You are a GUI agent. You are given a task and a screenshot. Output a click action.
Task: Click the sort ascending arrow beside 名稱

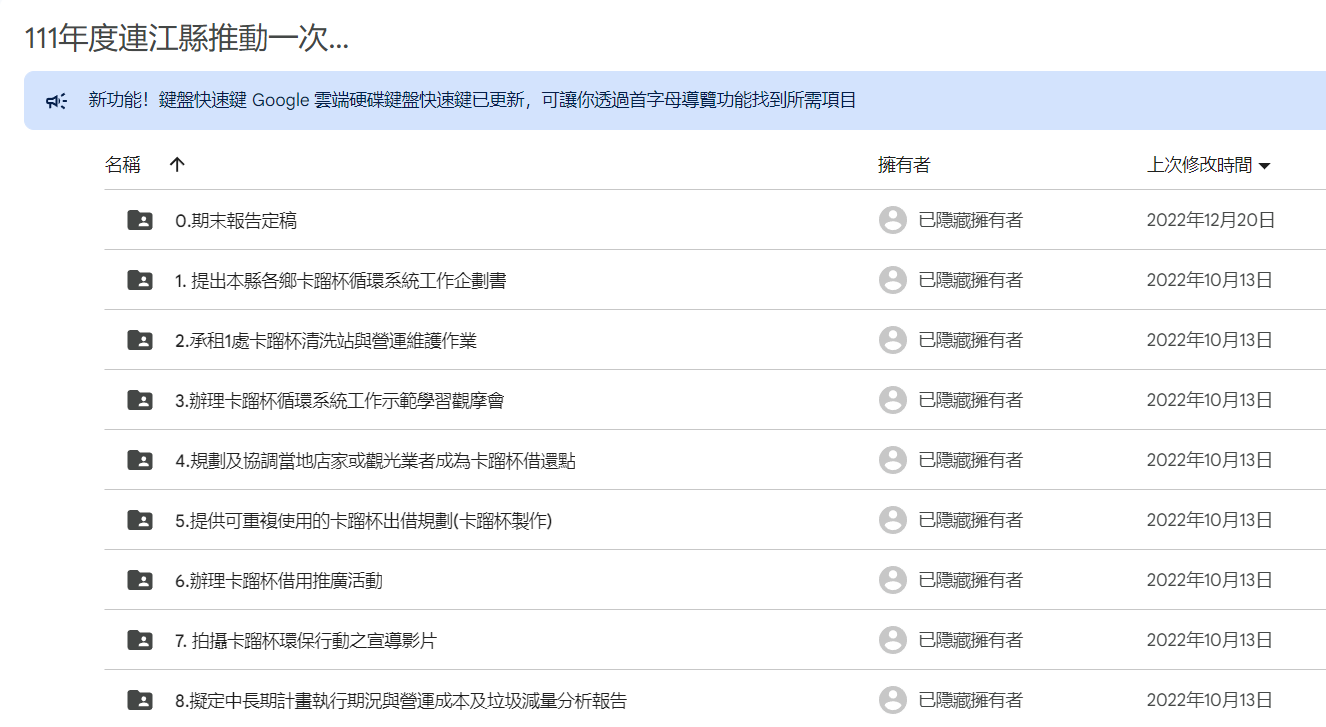coord(177,165)
